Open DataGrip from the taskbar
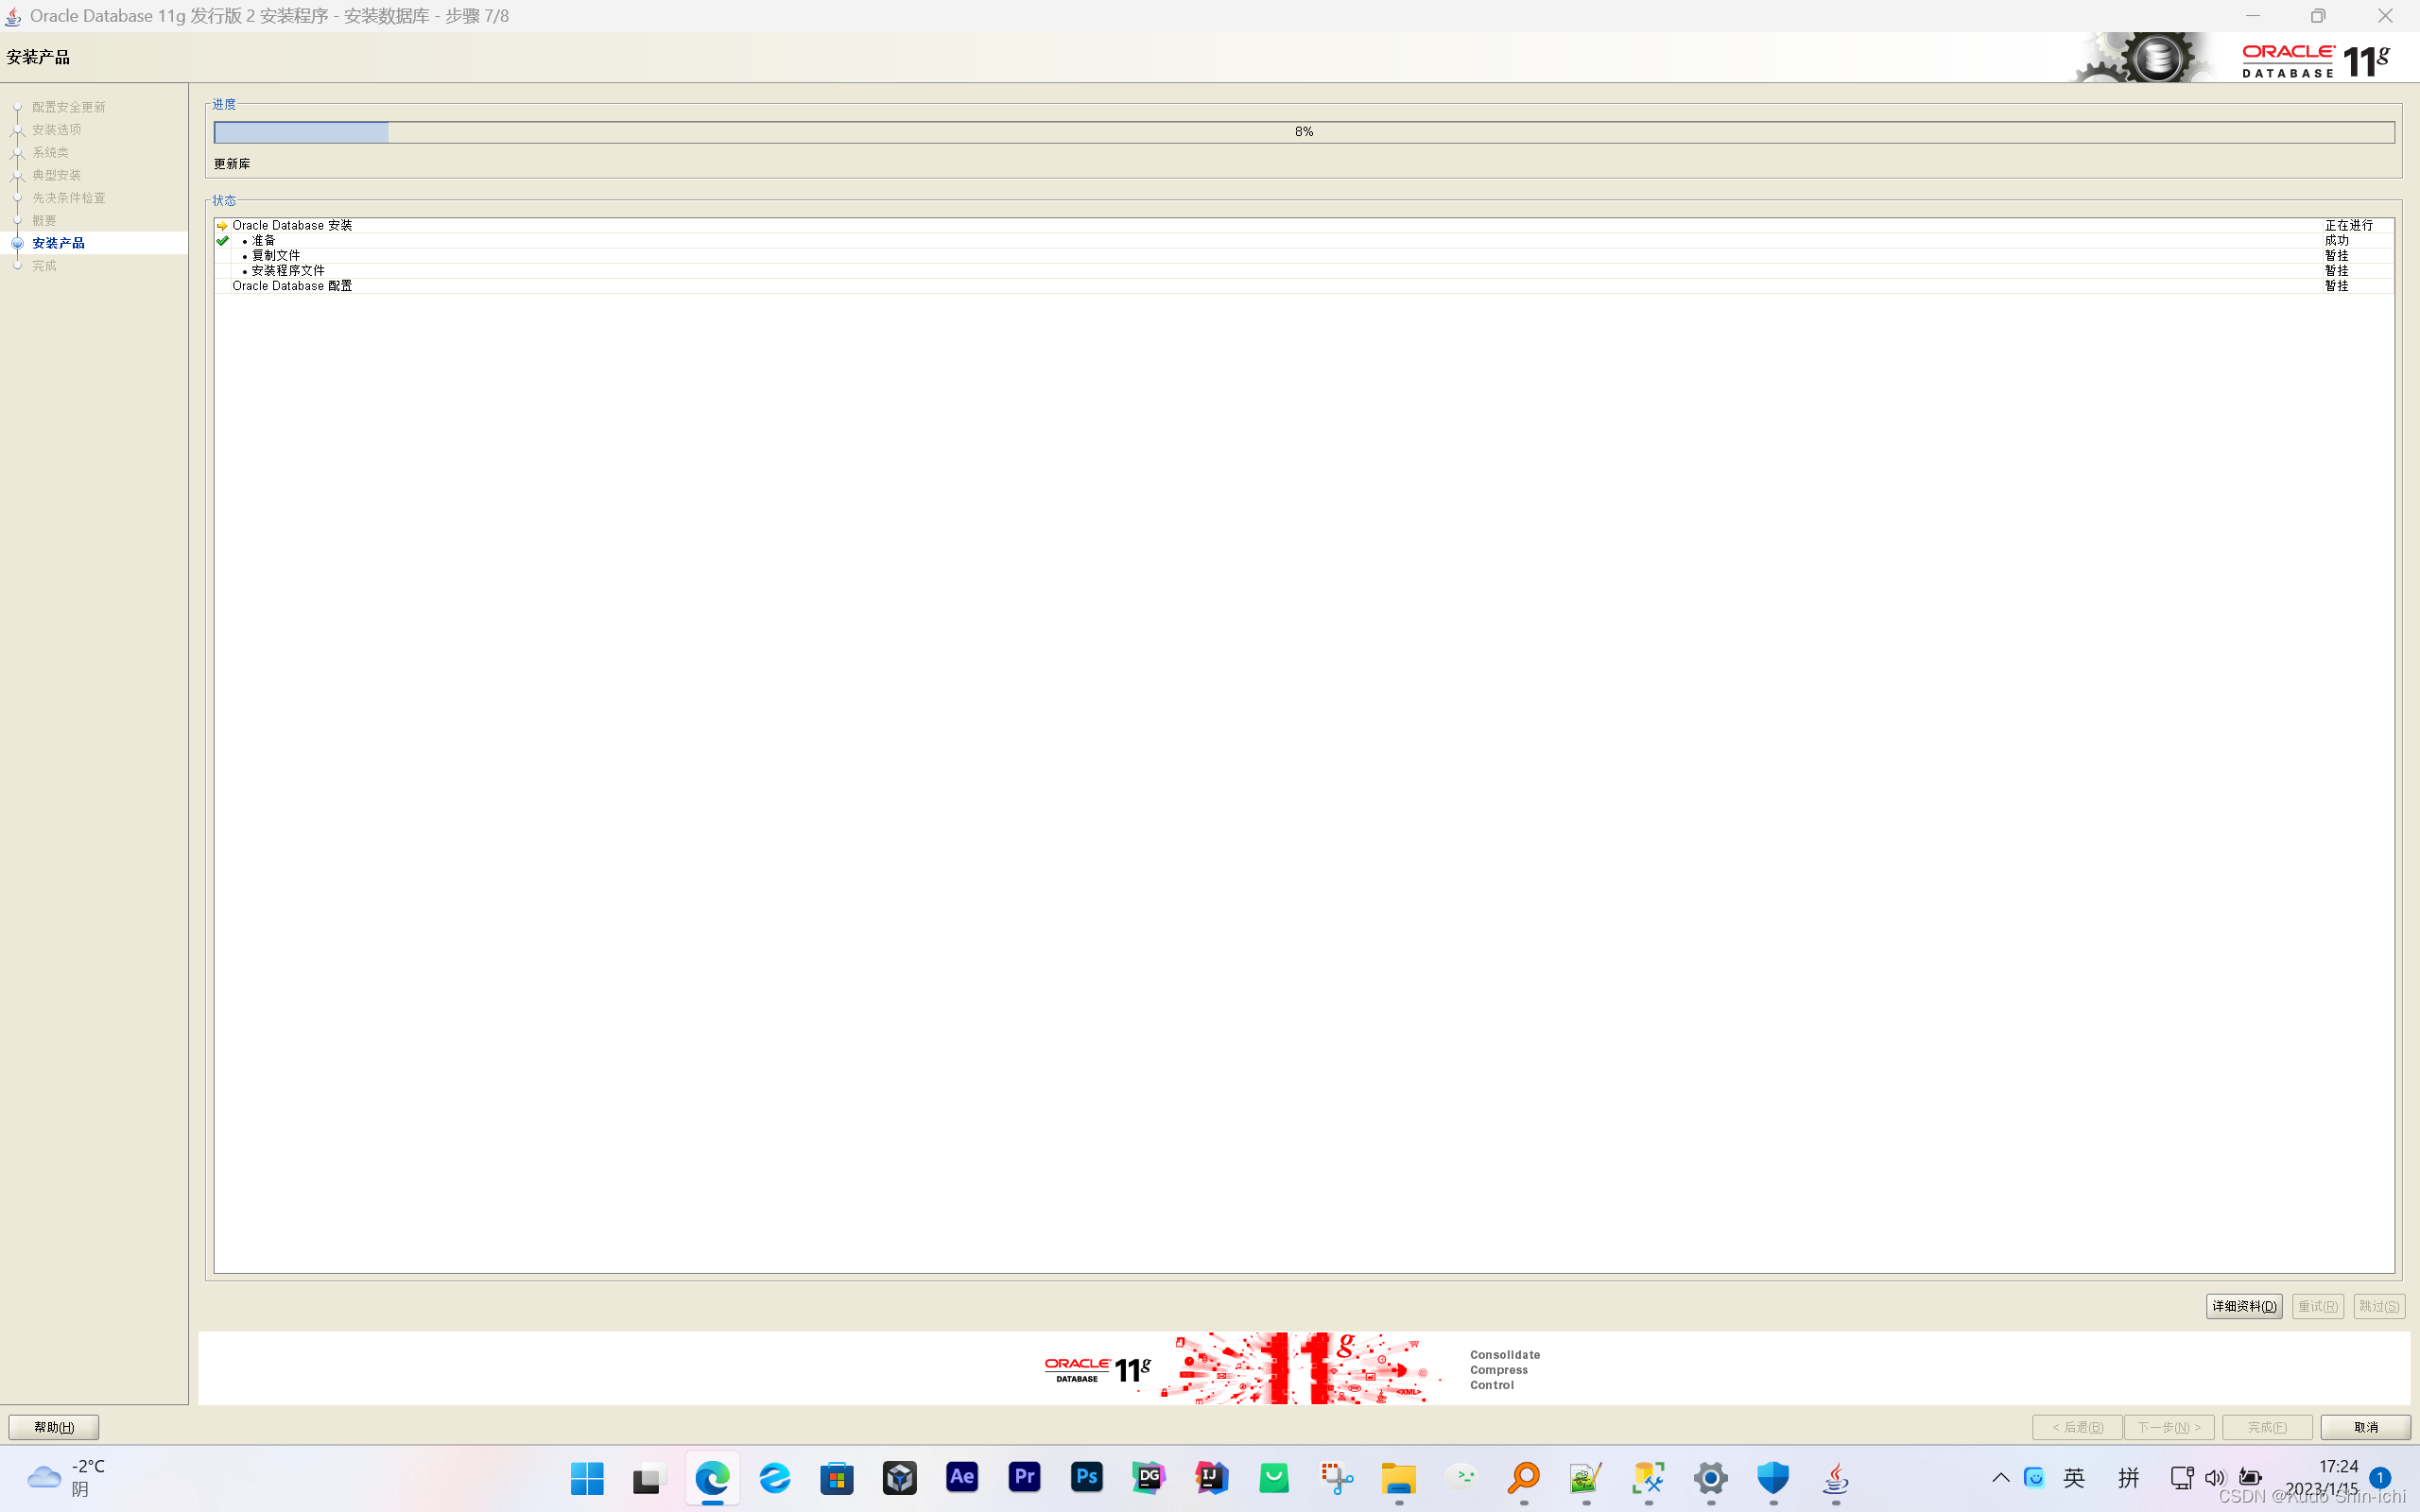This screenshot has height=1512, width=2420. click(x=1149, y=1477)
